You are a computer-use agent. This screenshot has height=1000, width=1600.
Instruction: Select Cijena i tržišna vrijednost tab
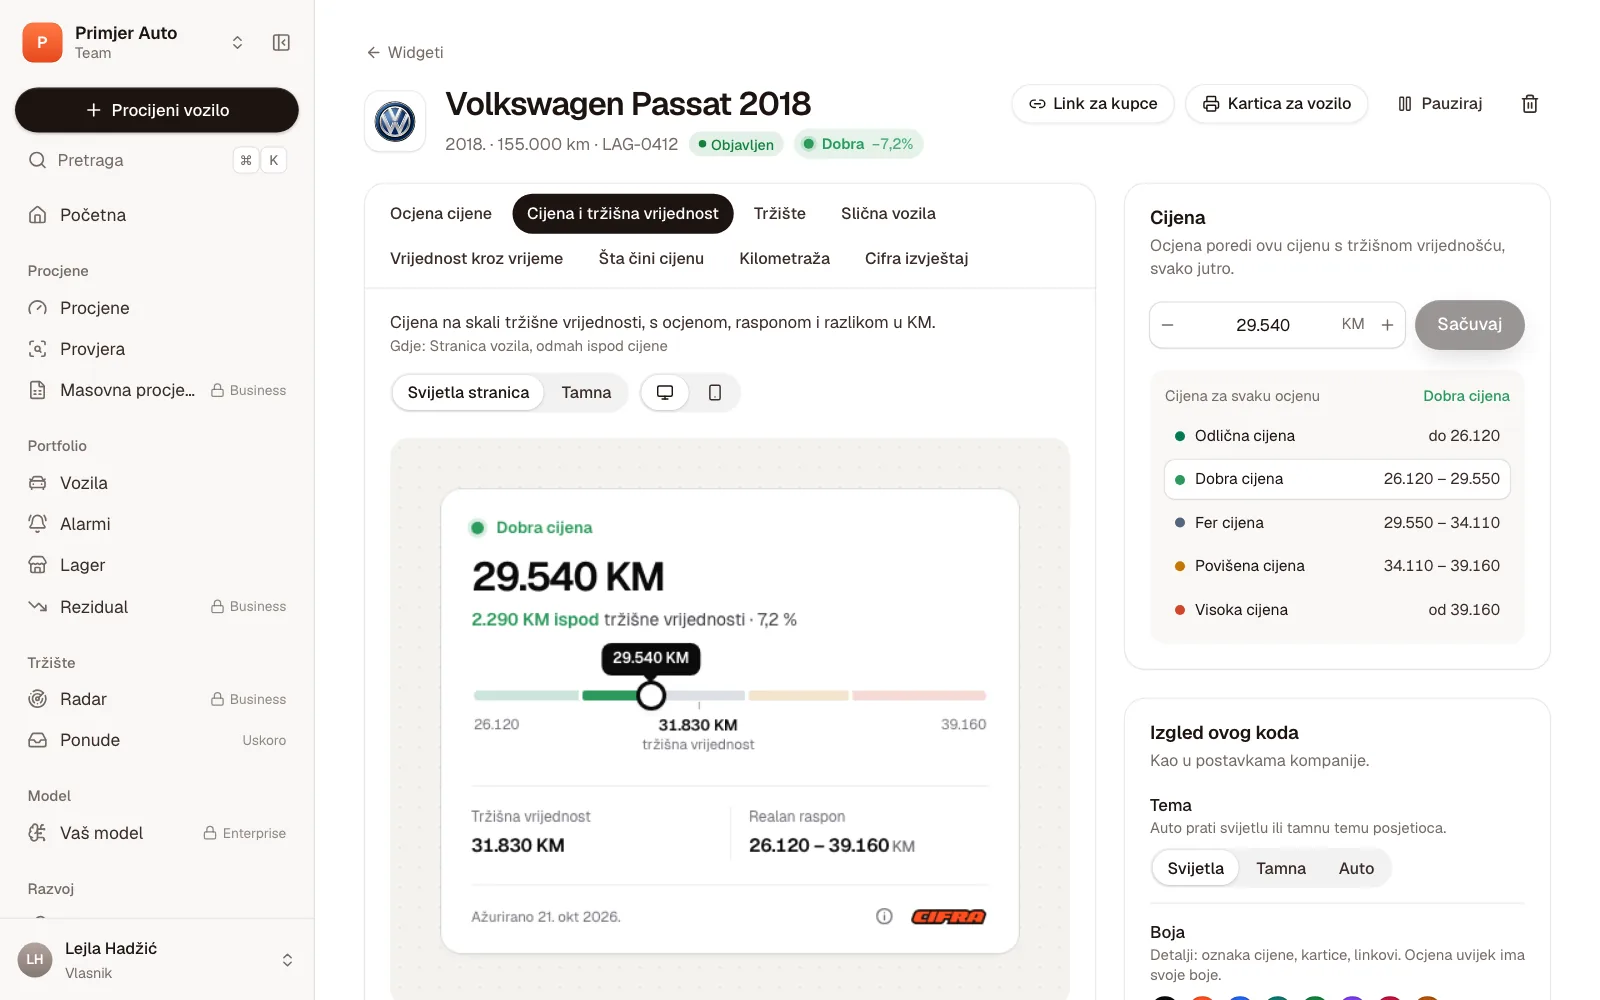coord(623,214)
